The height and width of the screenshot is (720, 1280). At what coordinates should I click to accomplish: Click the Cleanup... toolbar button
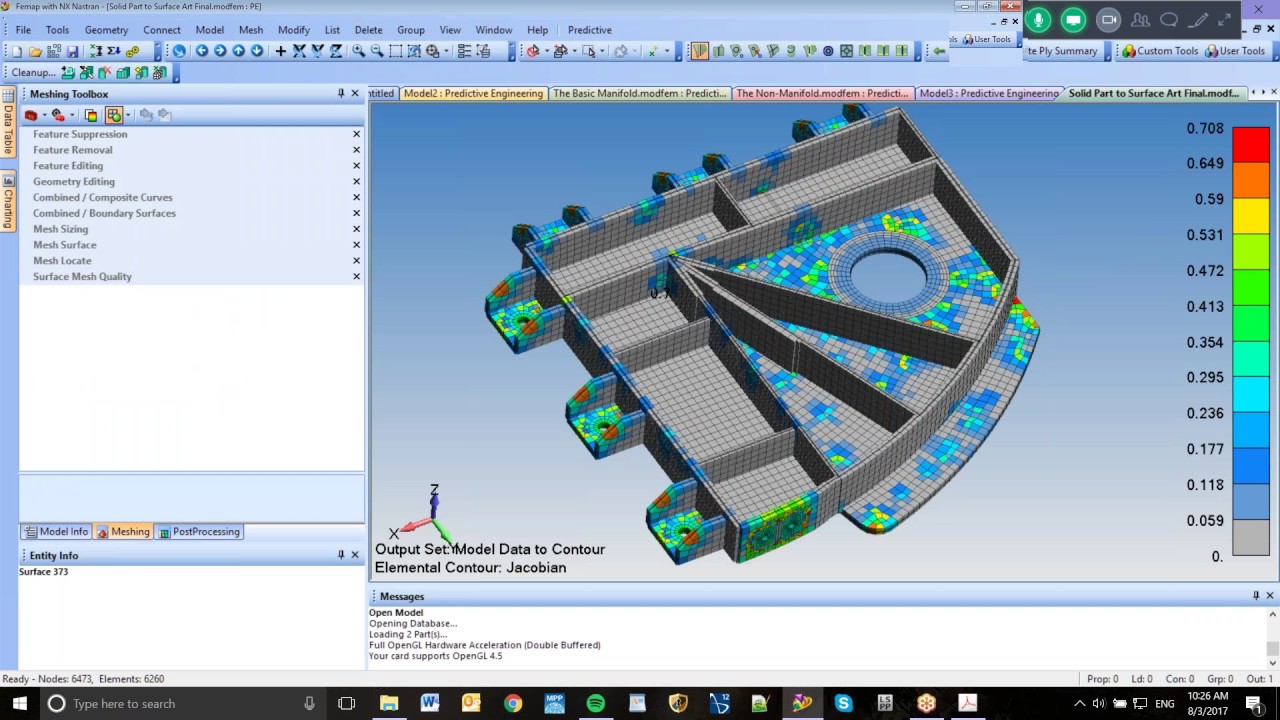[x=33, y=72]
